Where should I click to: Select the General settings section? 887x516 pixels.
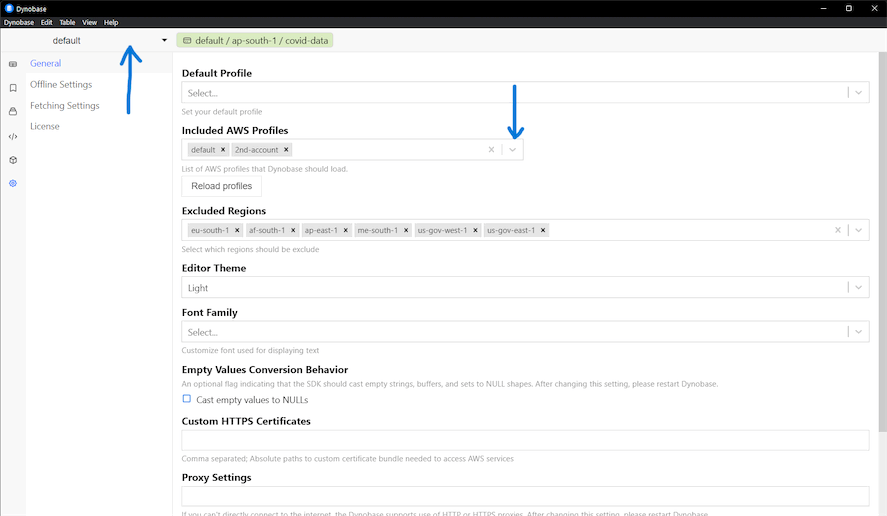[x=46, y=63]
